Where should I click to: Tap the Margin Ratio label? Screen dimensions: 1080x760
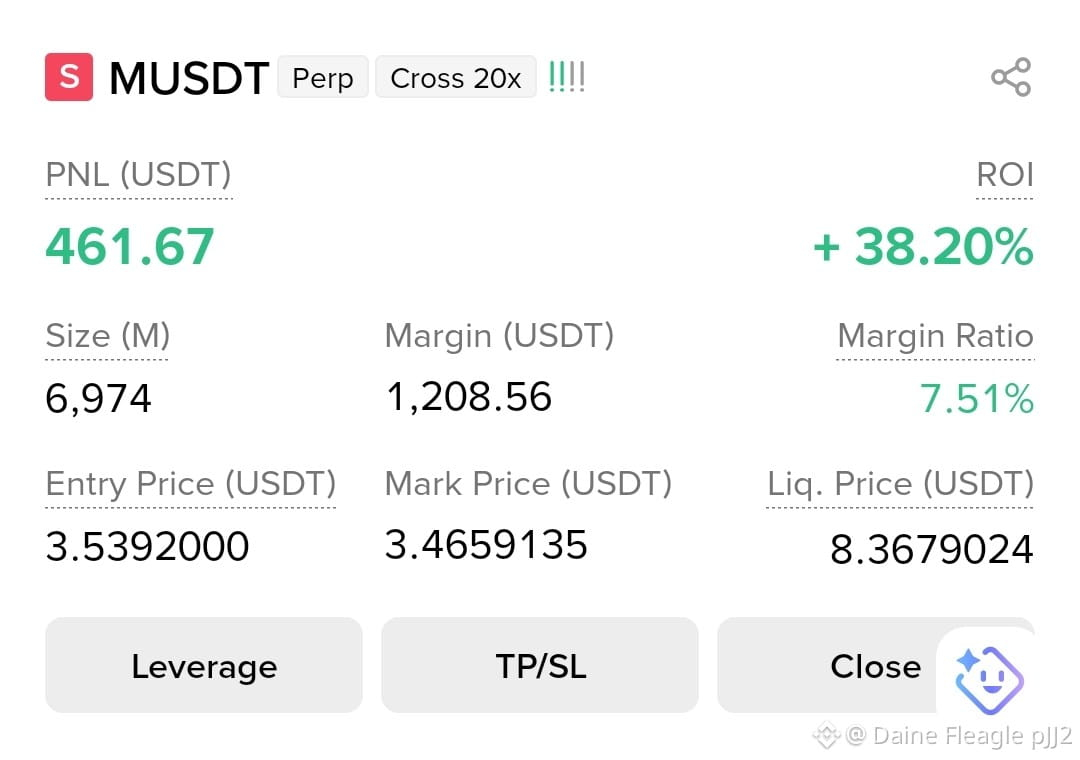click(x=935, y=336)
